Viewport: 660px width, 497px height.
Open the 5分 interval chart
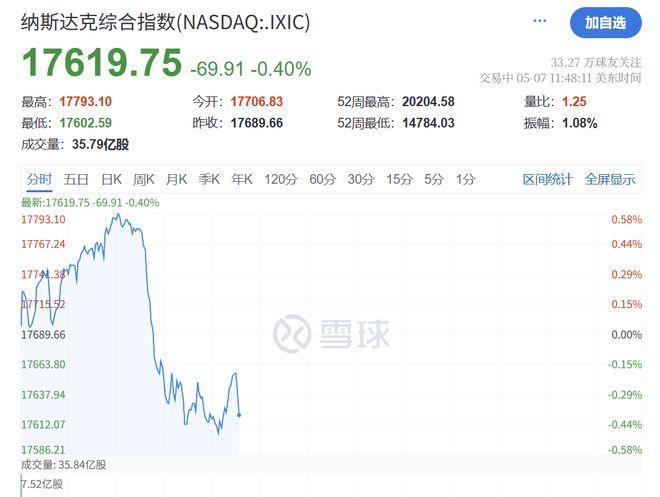pyautogui.click(x=434, y=179)
